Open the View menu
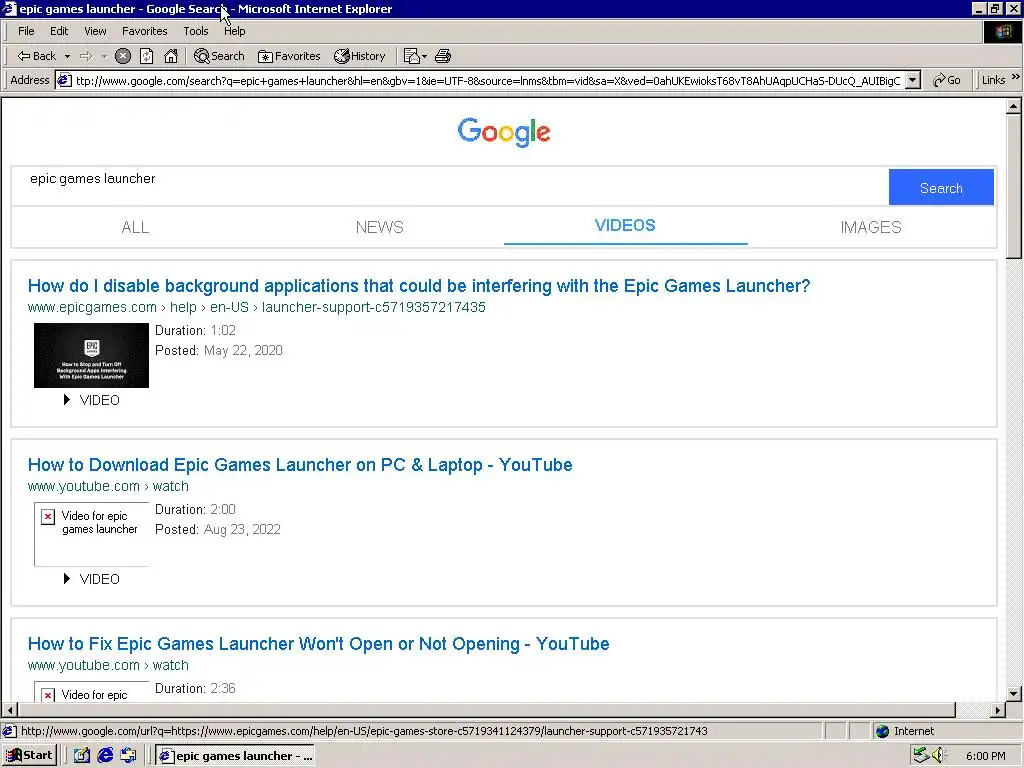This screenshot has height=768, width=1024. click(95, 31)
